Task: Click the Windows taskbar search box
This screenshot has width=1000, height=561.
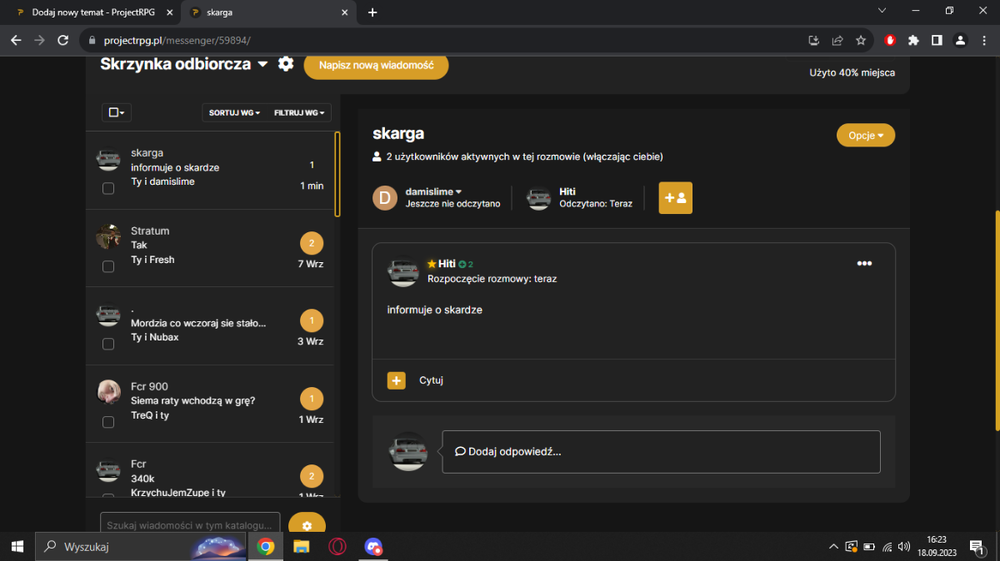Action: pos(140,546)
